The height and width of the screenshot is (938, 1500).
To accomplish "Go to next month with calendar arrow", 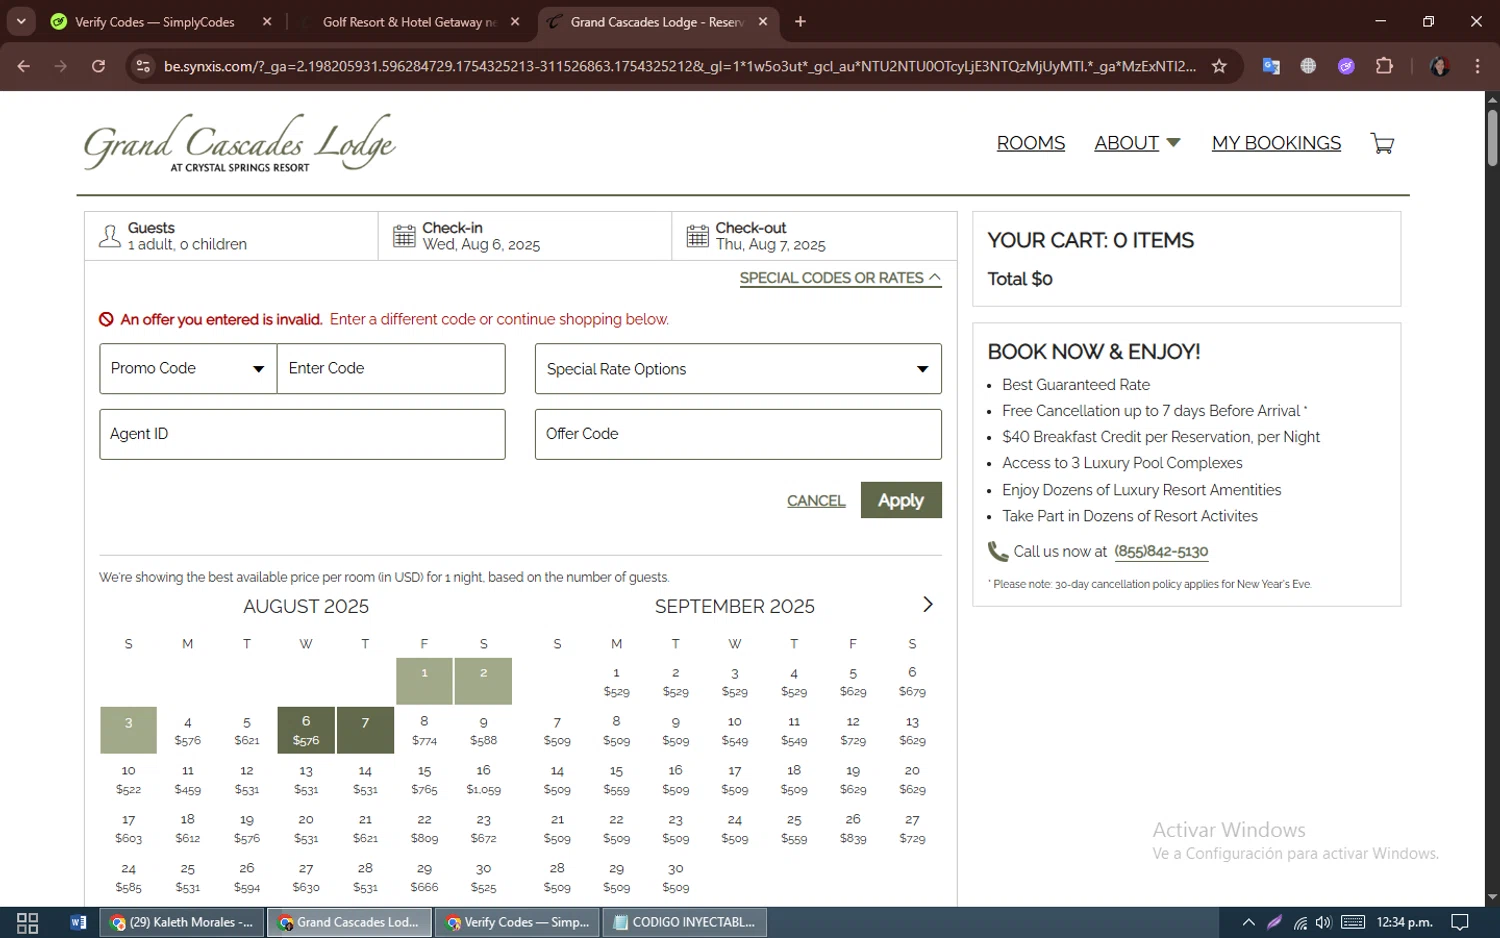I will [x=928, y=604].
